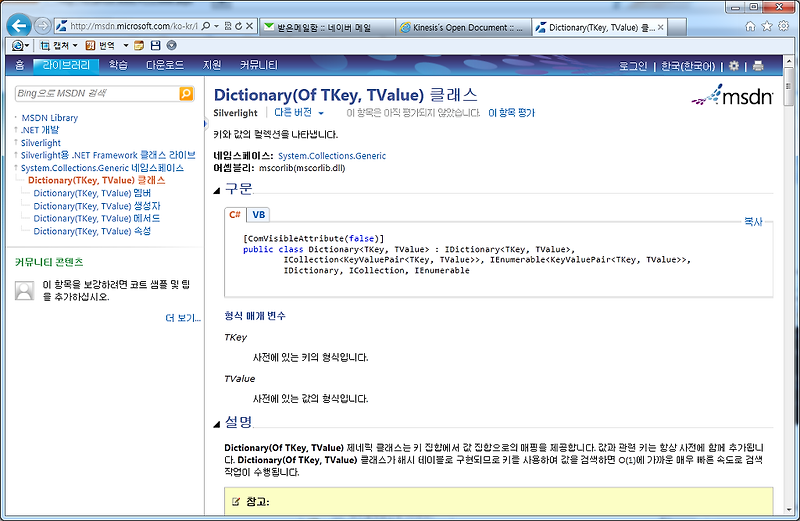Click the 번역 translate toolbar button
Viewport: 800px width, 521px height.
click(x=101, y=45)
